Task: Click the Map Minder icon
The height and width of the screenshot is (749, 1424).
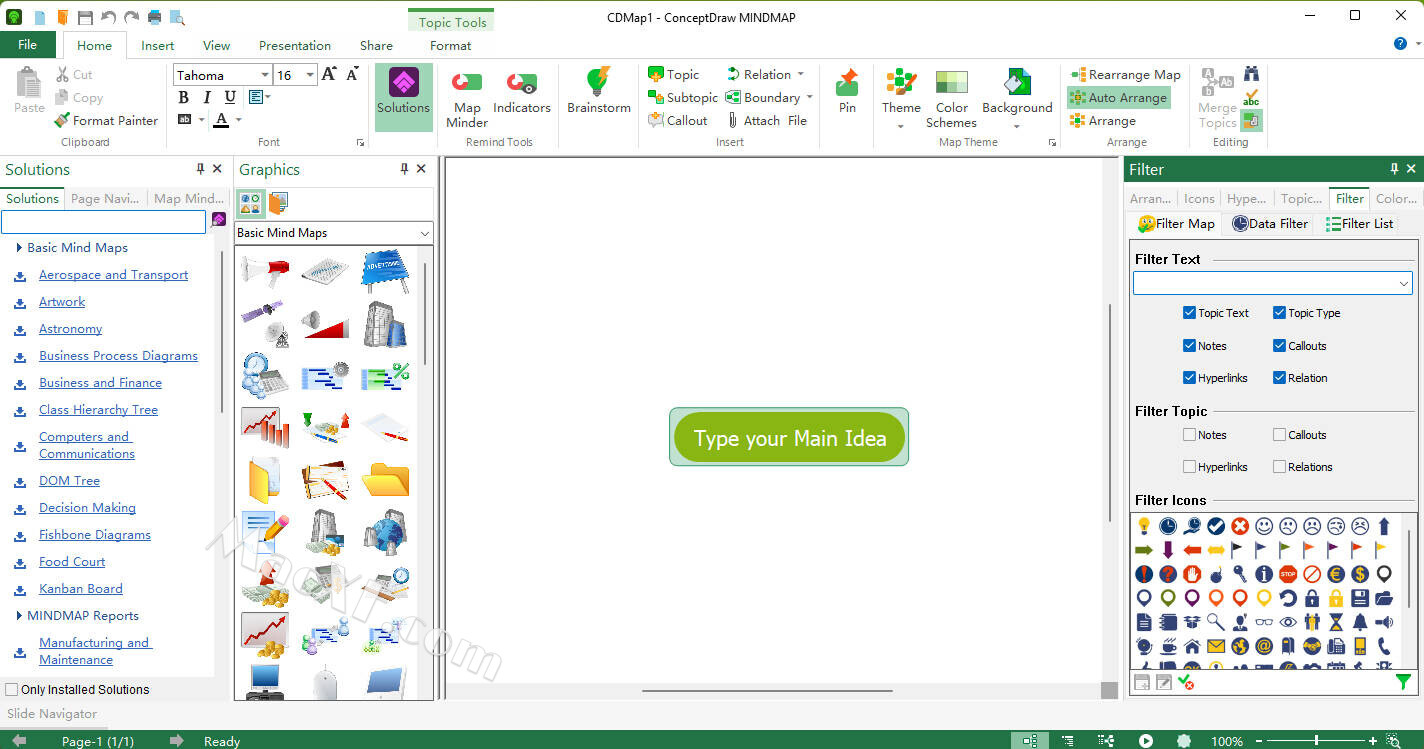Action: point(466,85)
